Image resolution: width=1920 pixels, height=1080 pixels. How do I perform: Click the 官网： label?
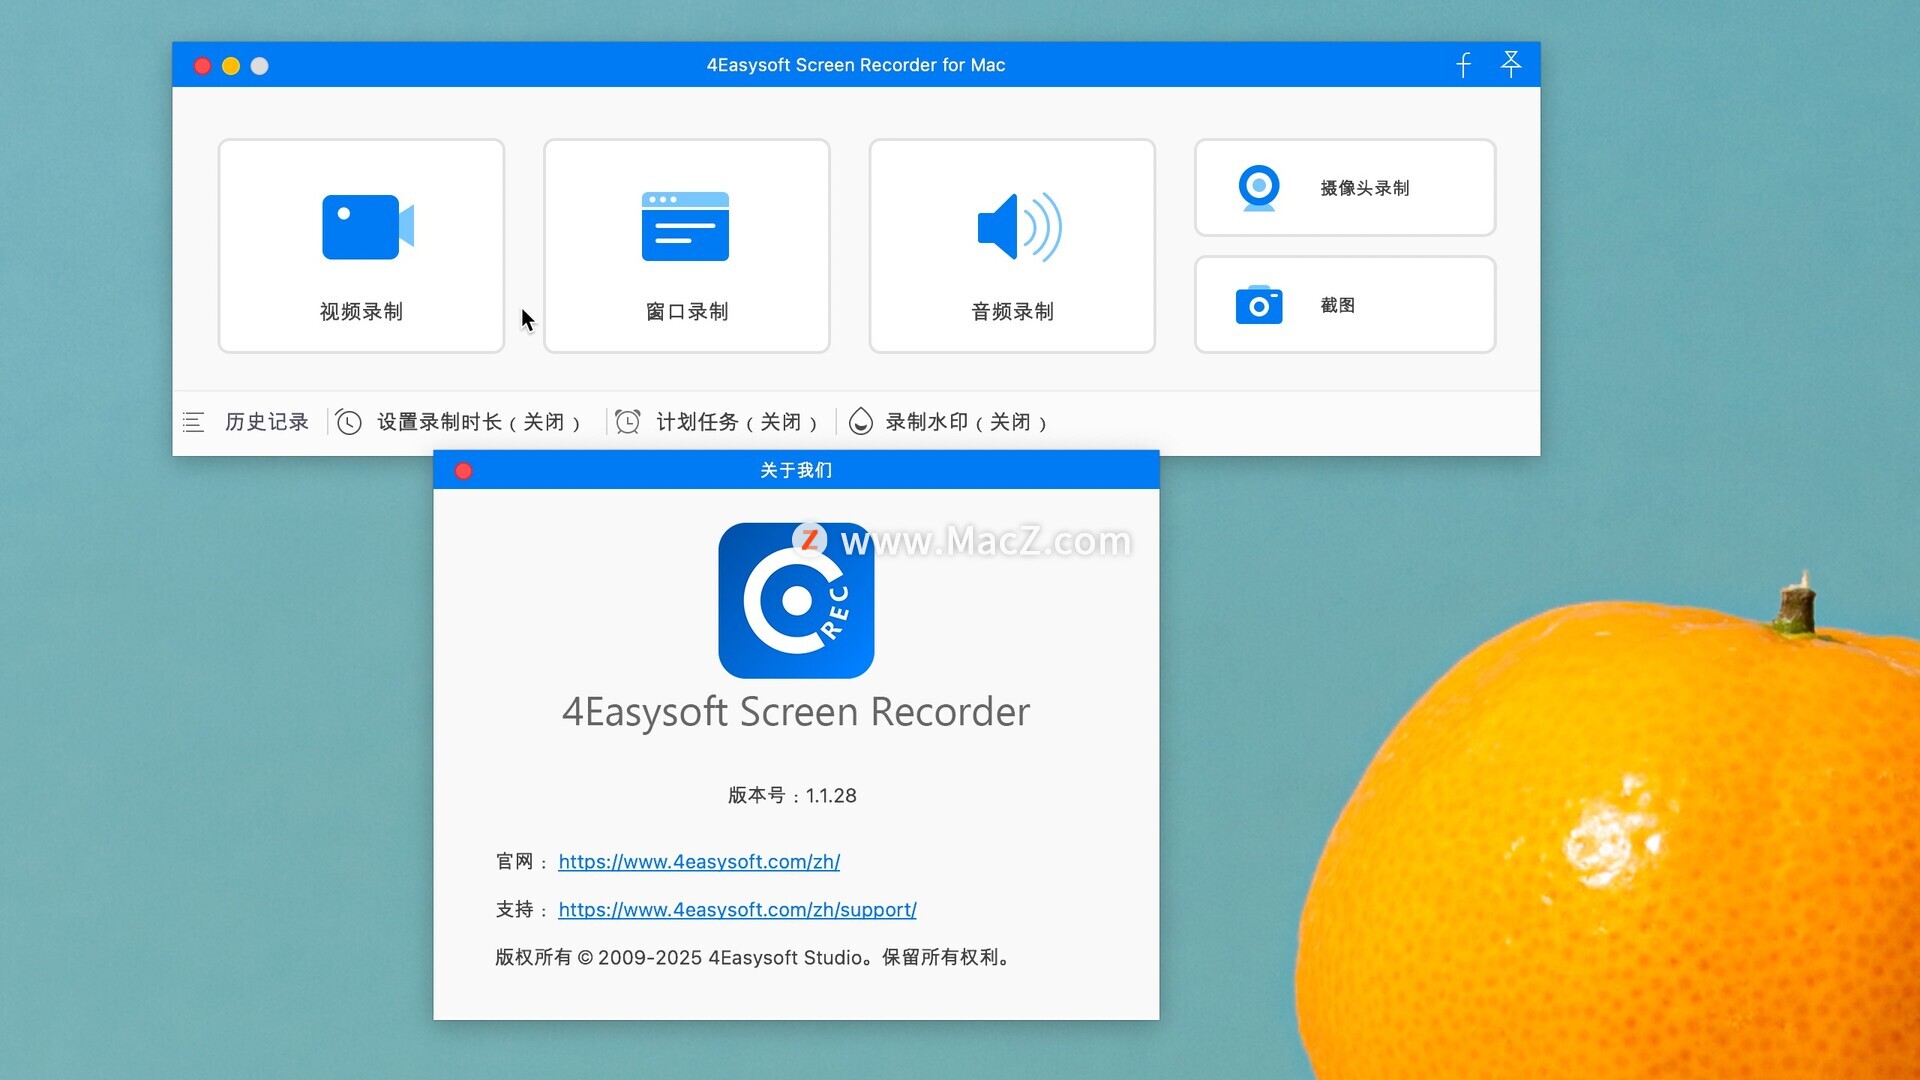coord(522,862)
